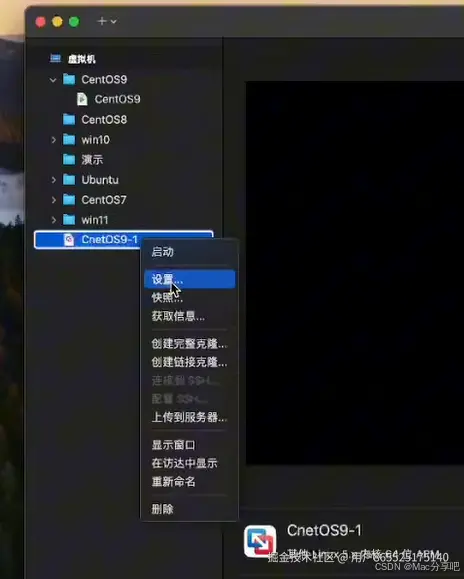464x579 pixels.
Task: Choose 获取信息... from the context menu
Action: tap(189, 316)
